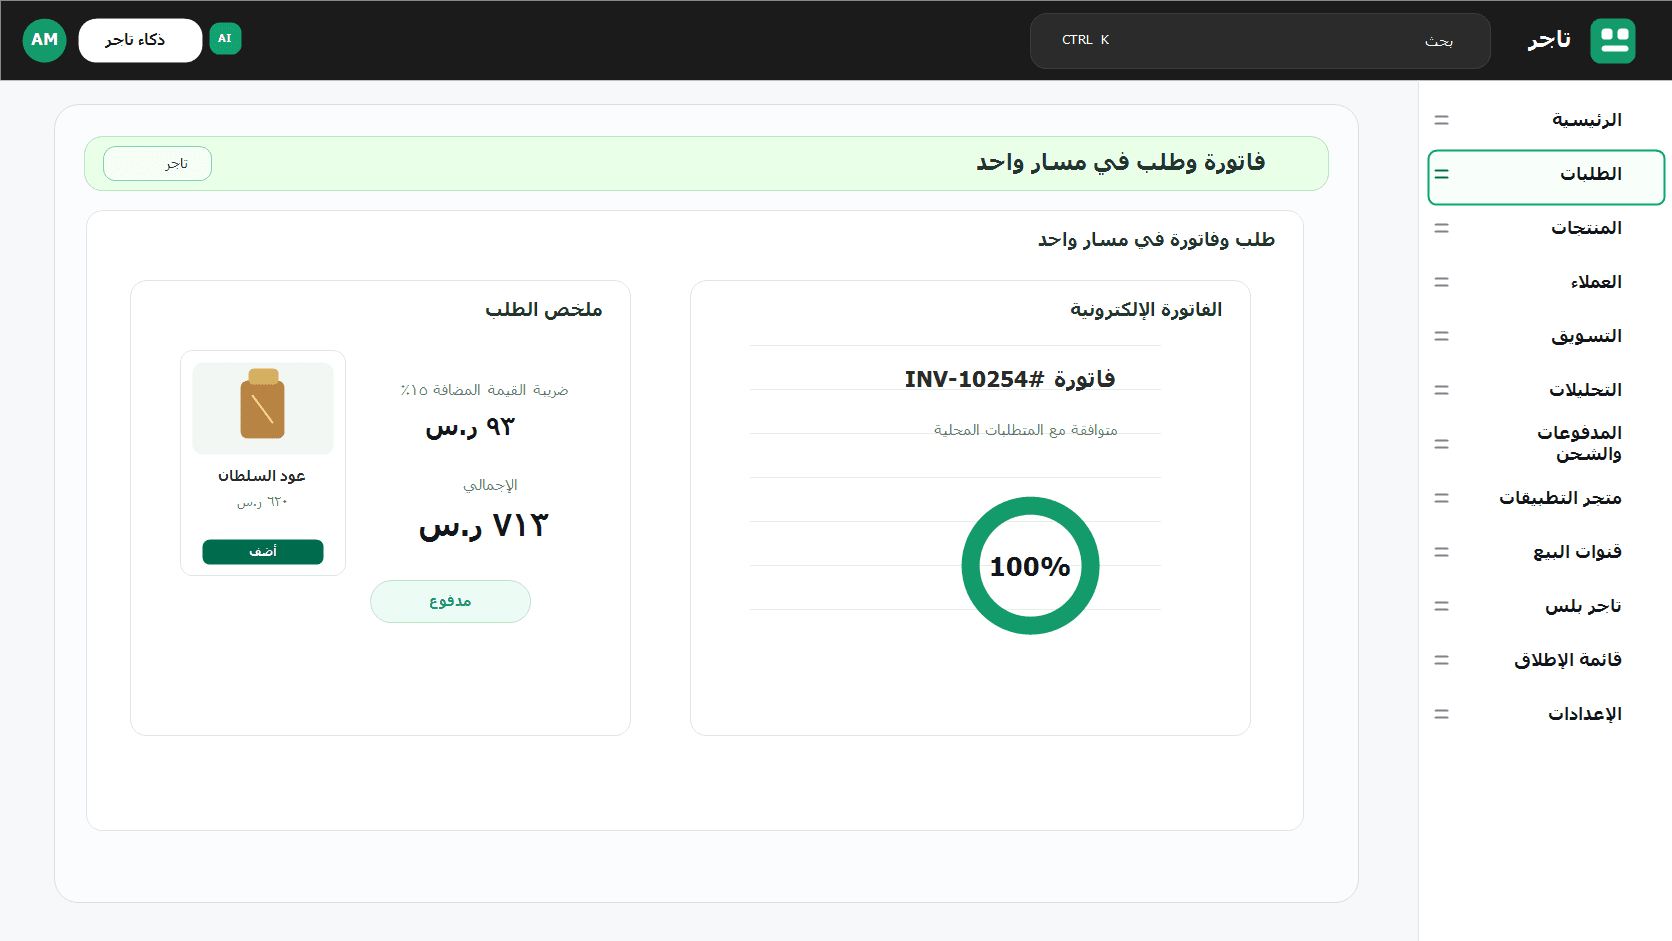Click handle icon beside الإعدادات
The image size is (1672, 941).
coord(1441,714)
